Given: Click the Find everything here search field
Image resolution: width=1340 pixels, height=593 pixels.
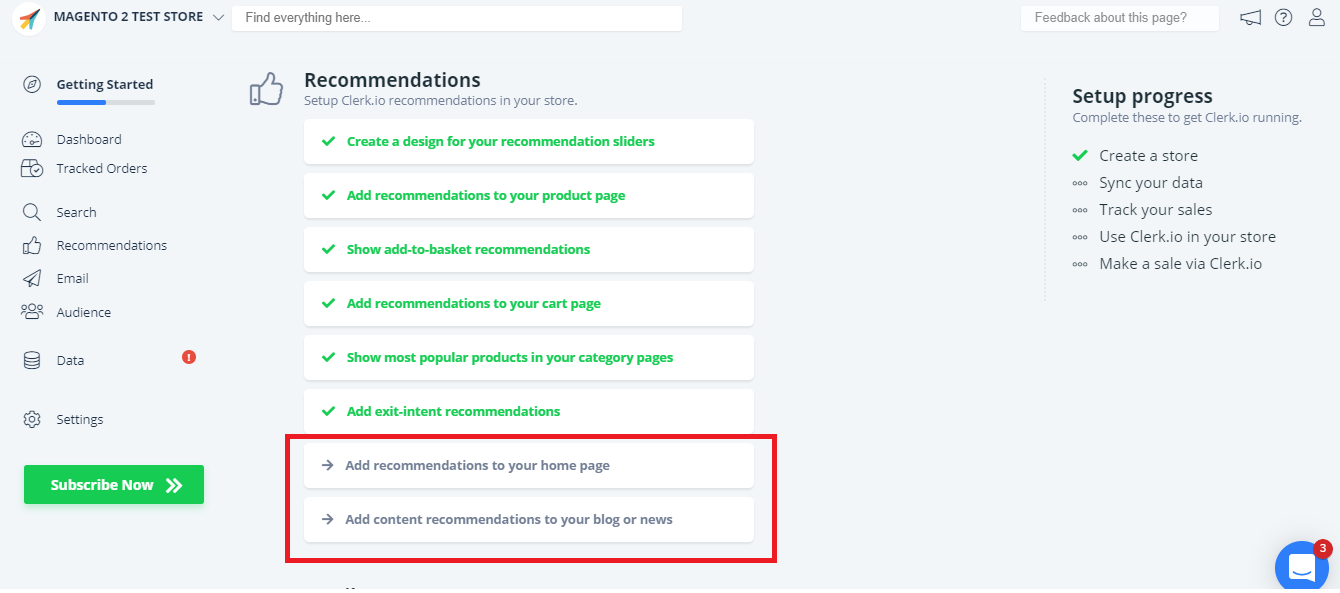Looking at the screenshot, I should [456, 18].
